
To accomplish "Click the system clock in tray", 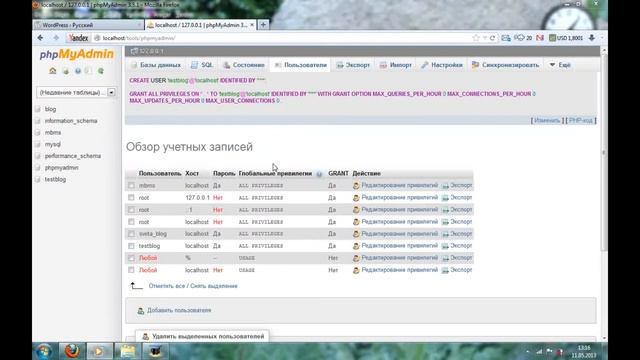I will (x=584, y=351).
